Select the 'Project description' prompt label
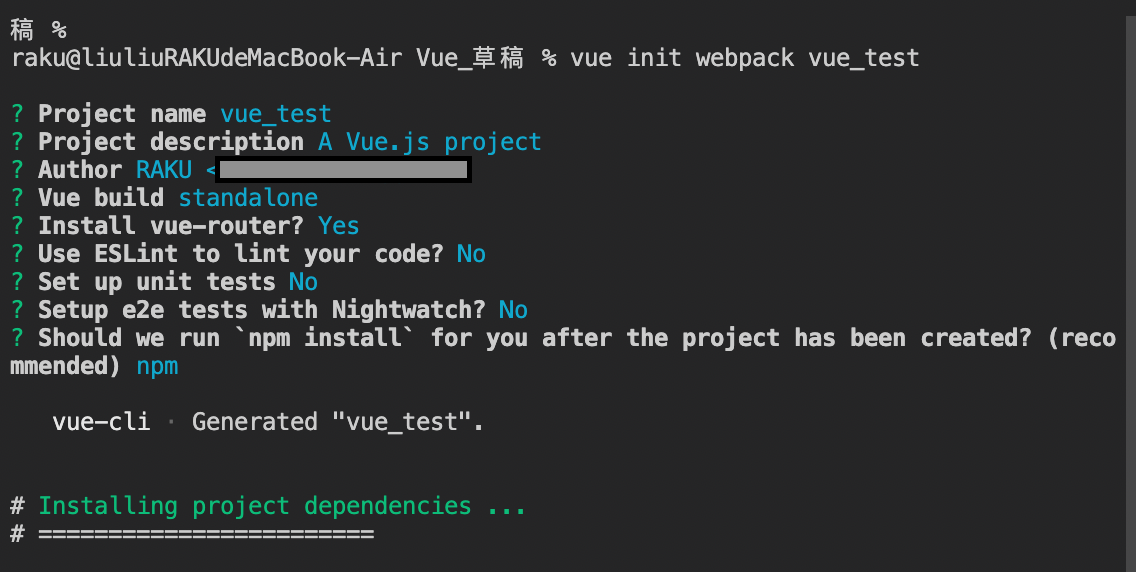Screen dimensions: 1136x572 point(170,142)
